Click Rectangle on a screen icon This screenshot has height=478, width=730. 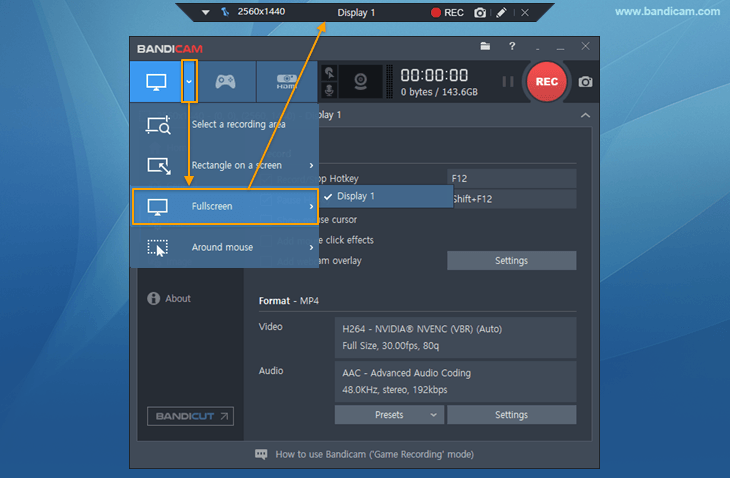tap(159, 166)
